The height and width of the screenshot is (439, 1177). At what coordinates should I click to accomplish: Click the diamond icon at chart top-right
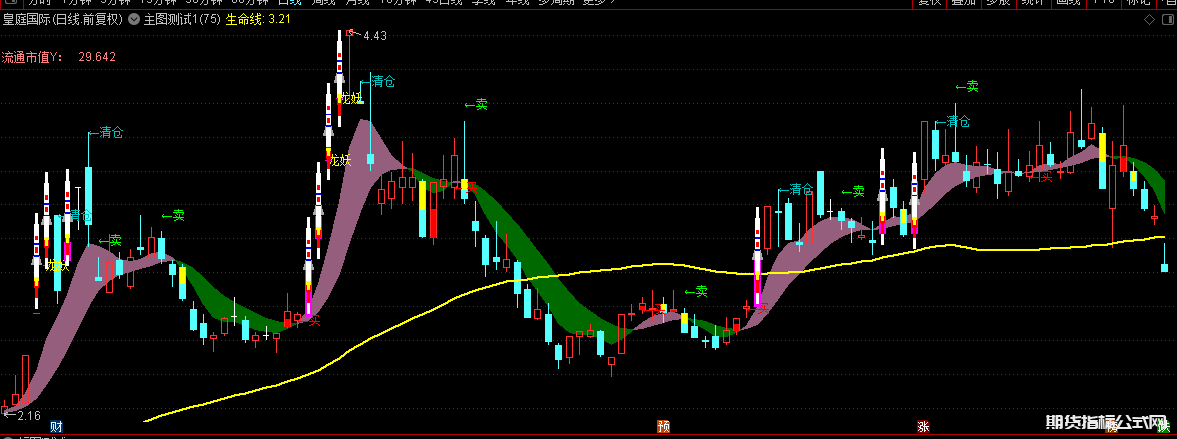pyautogui.click(x=1148, y=20)
